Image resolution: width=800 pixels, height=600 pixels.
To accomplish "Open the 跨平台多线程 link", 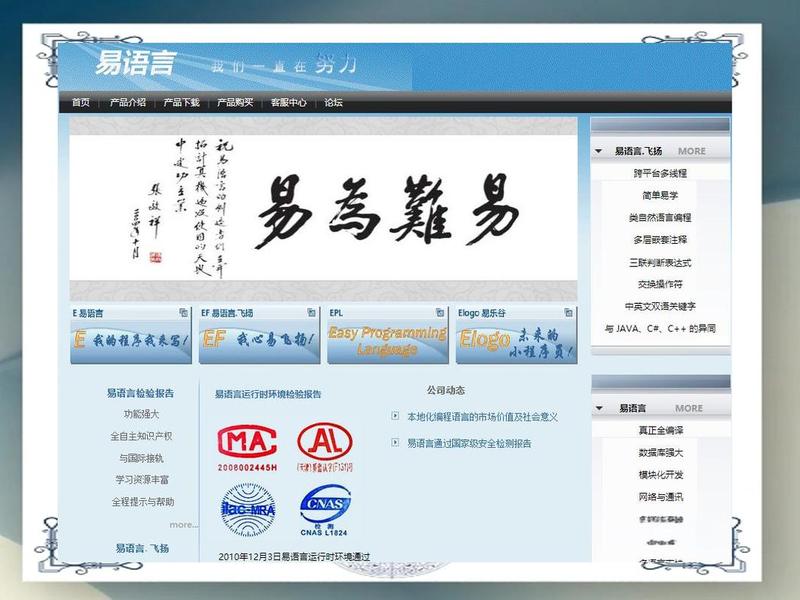I will [660, 173].
